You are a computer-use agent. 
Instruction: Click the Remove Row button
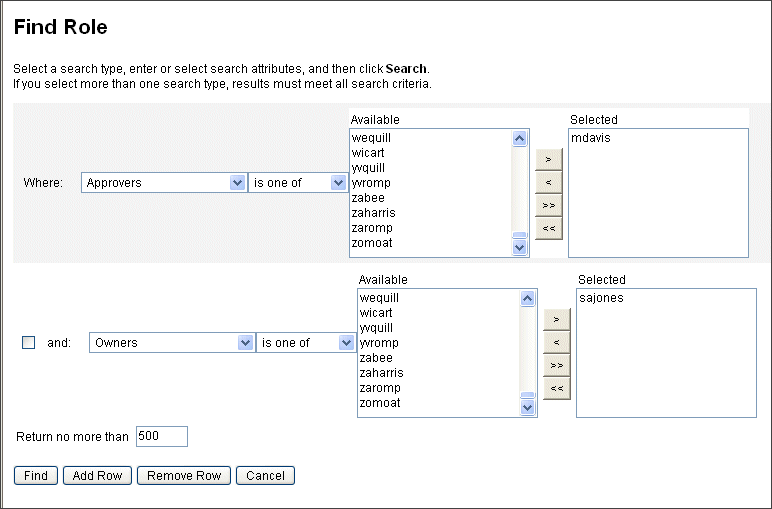[x=184, y=476]
